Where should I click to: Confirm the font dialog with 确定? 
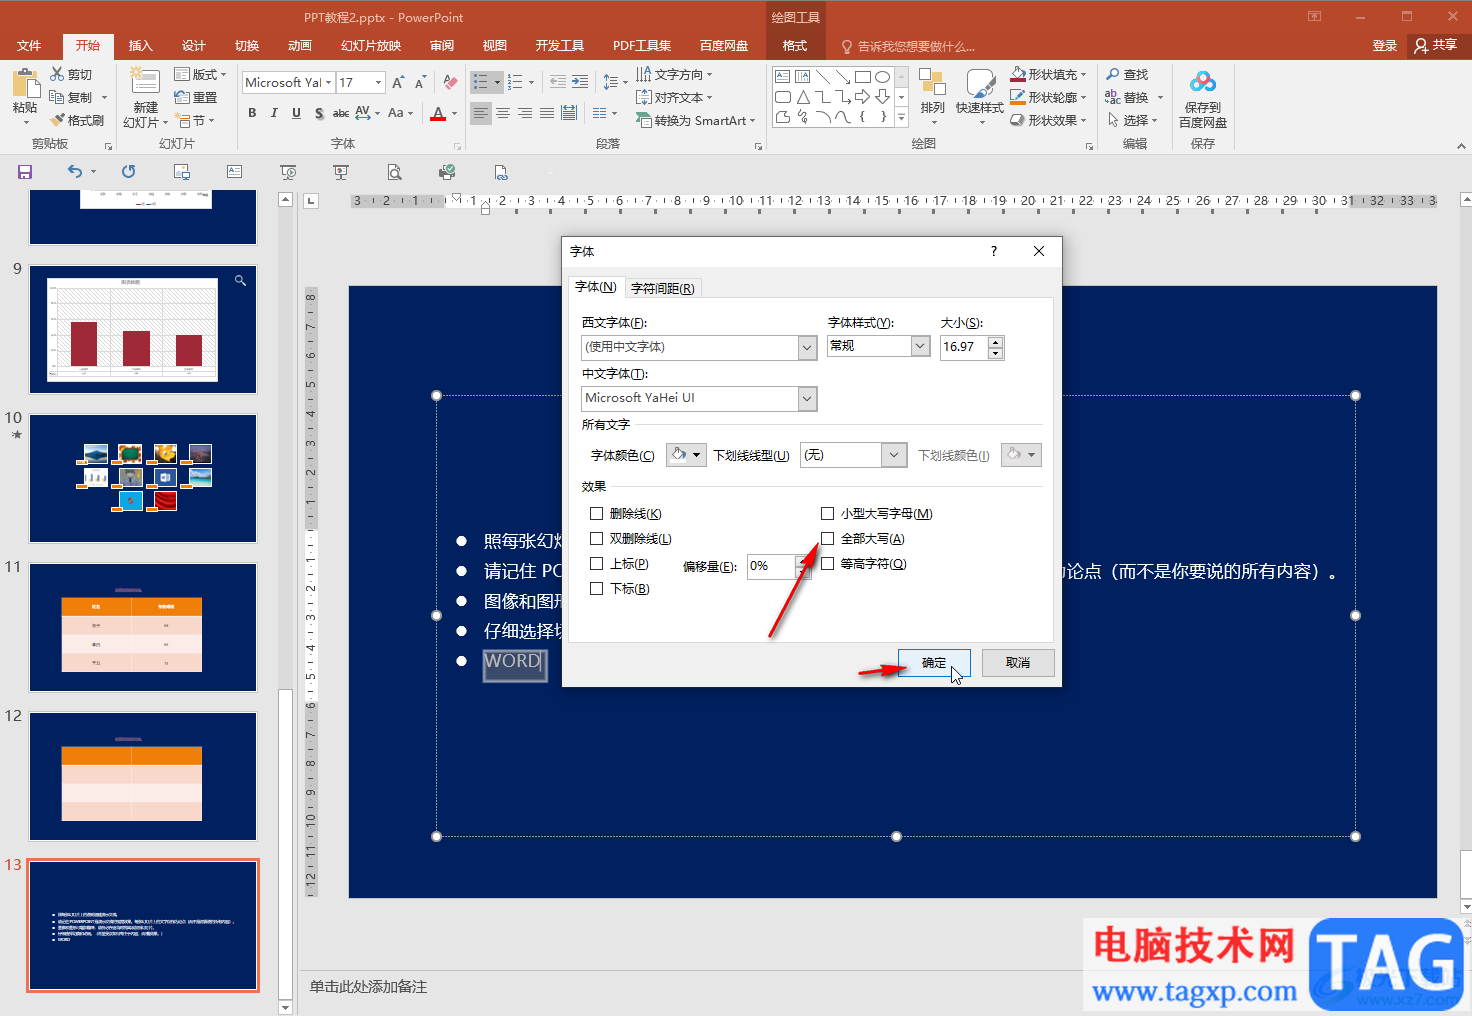tap(934, 663)
